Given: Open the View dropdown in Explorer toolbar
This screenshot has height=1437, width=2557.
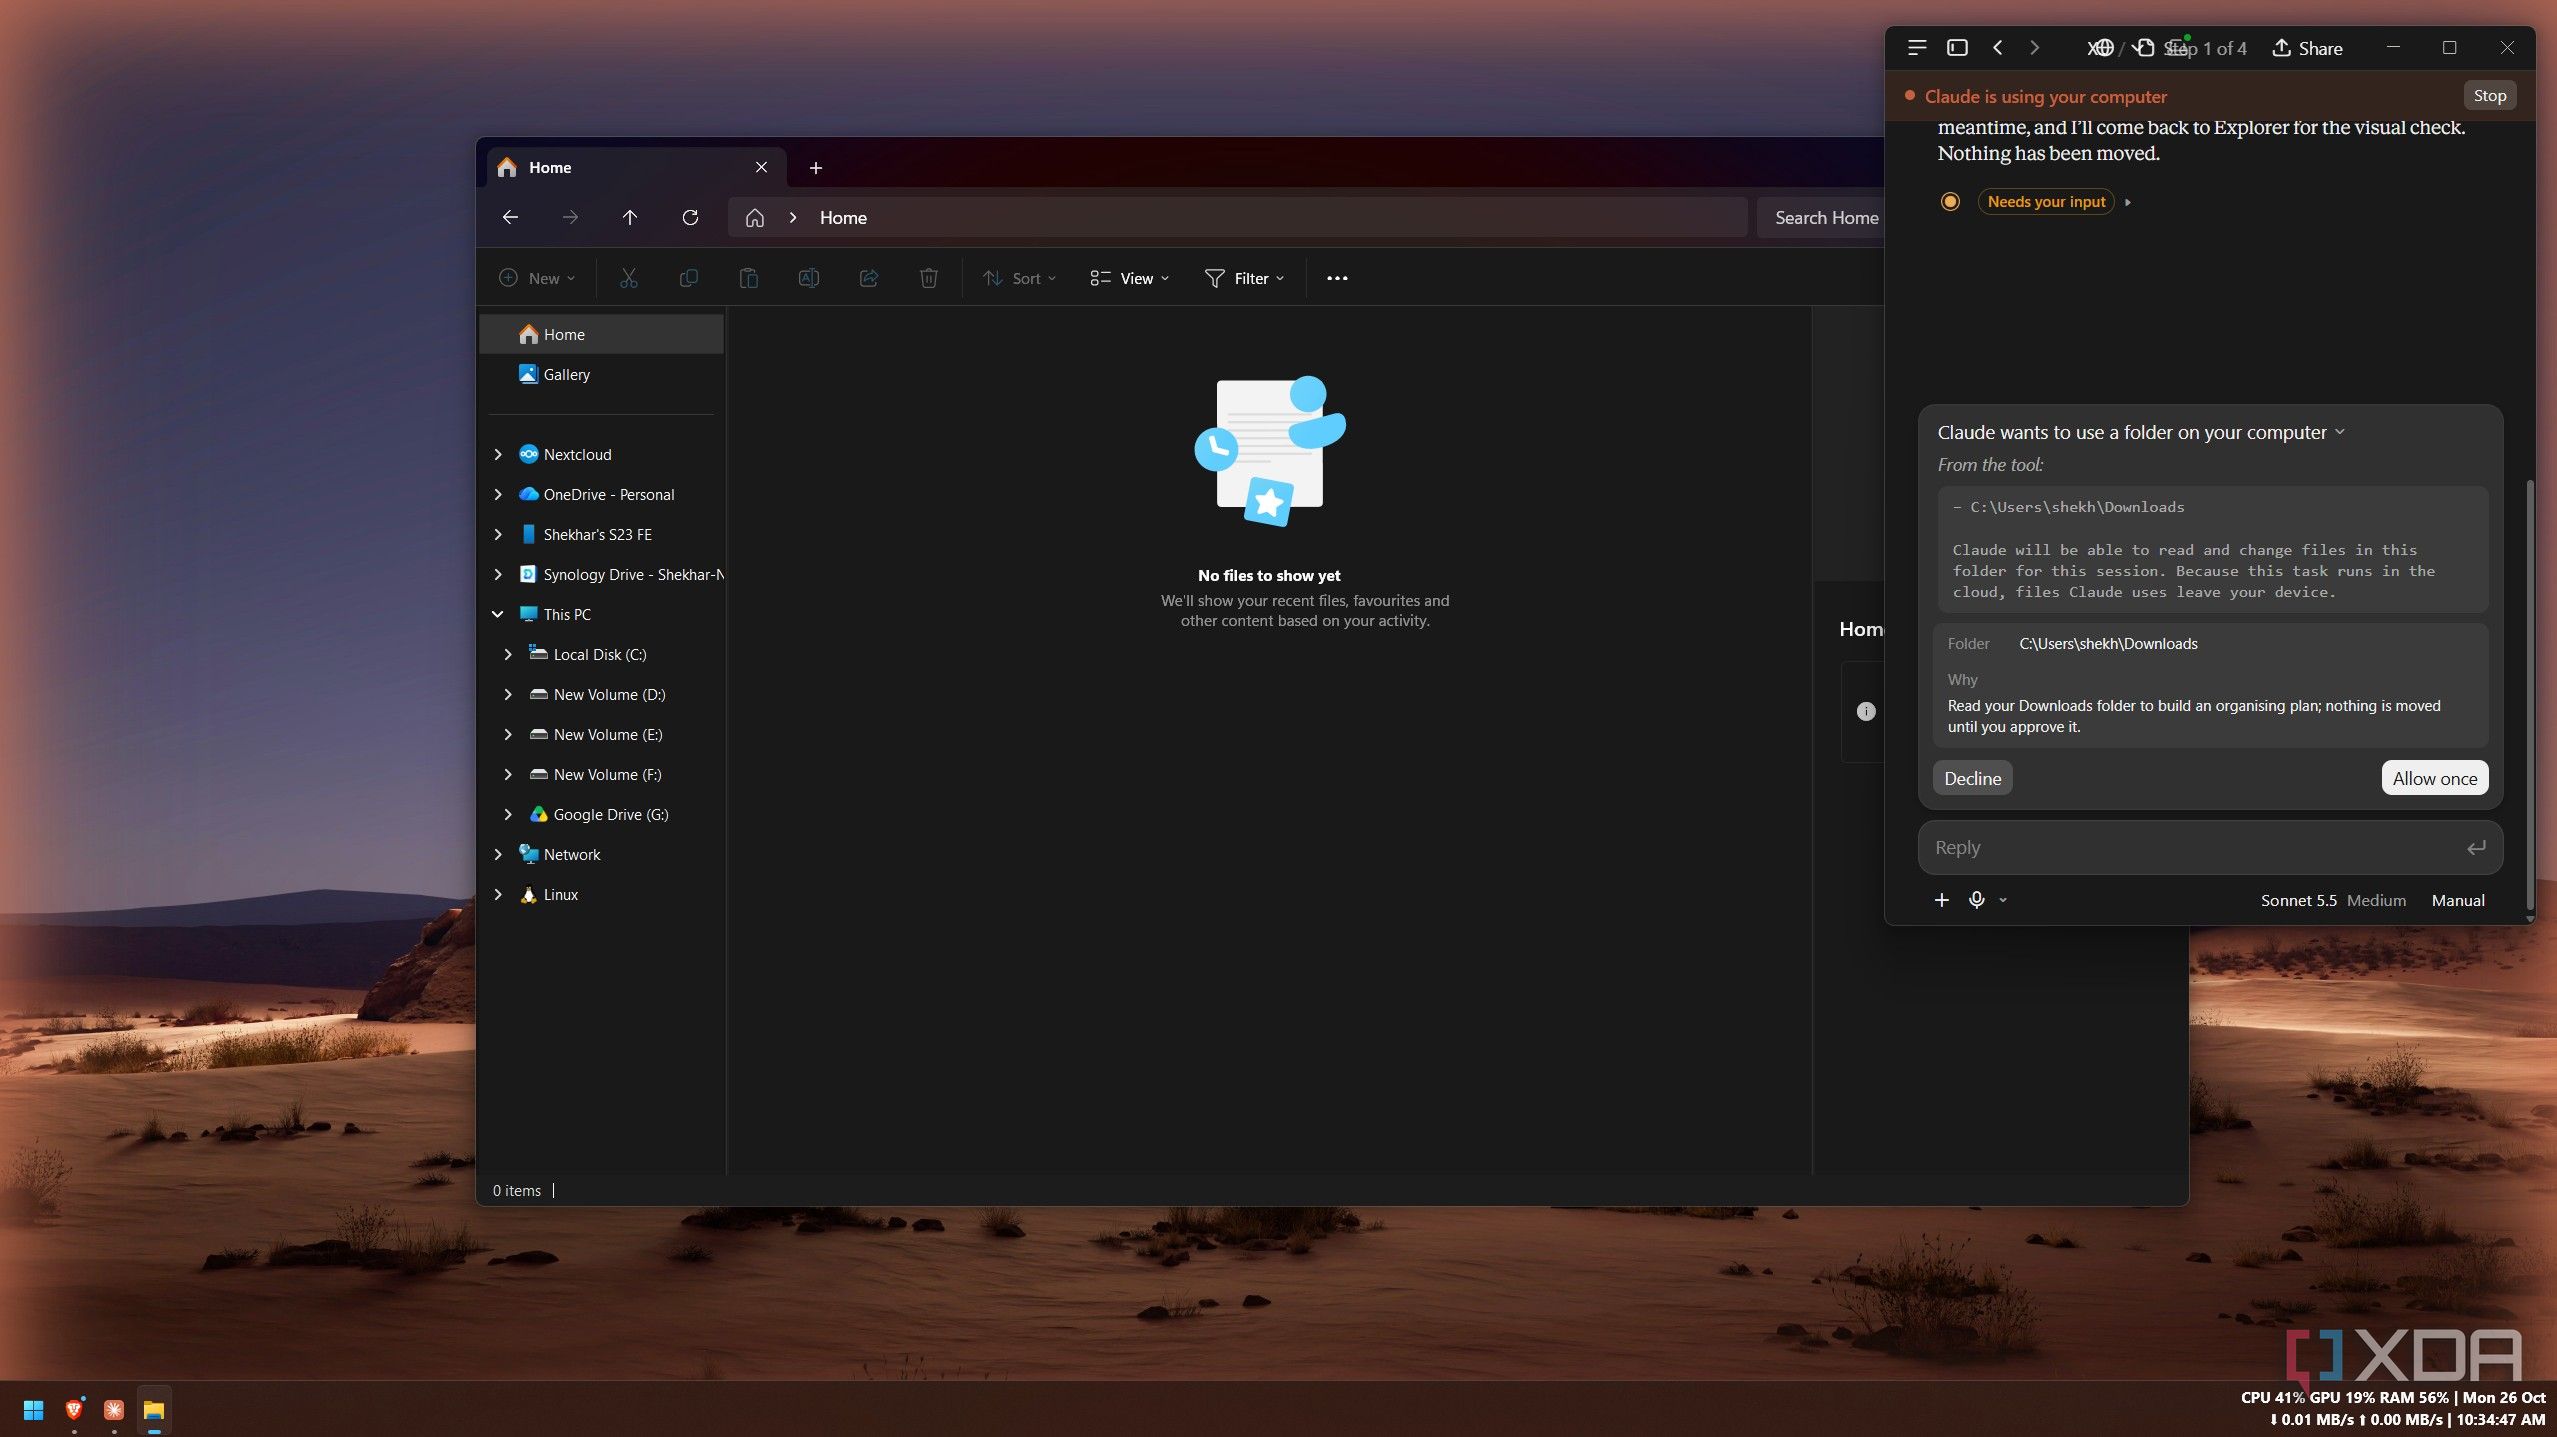Looking at the screenshot, I should click(1129, 278).
